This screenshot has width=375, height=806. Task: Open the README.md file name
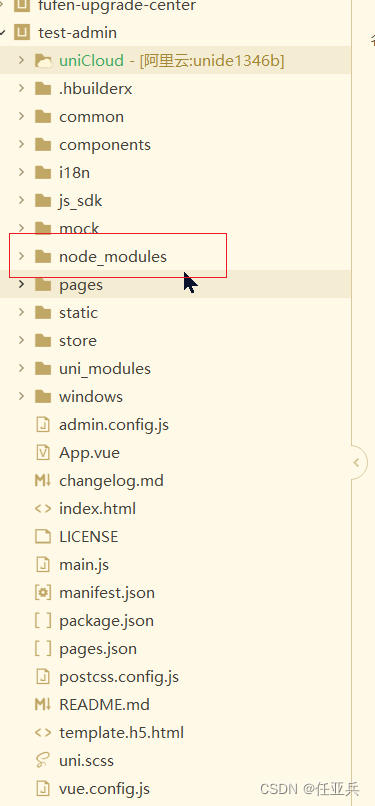105,705
